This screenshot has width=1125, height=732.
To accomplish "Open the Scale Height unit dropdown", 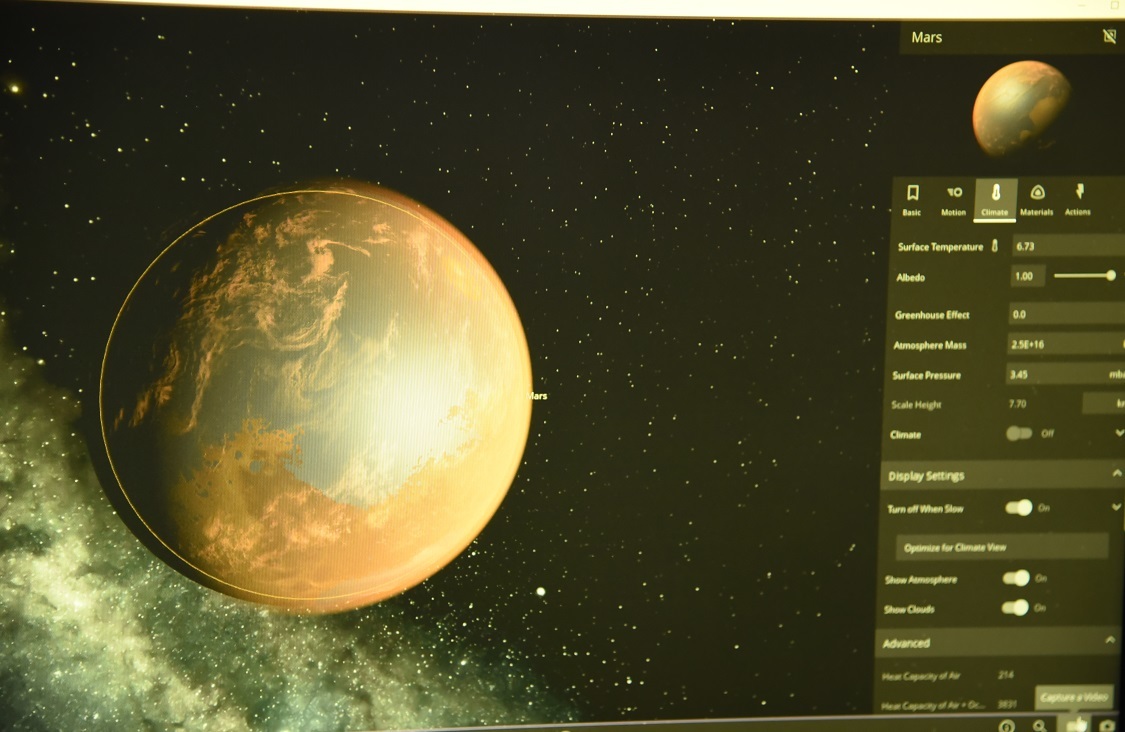I will pyautogui.click(x=1105, y=404).
